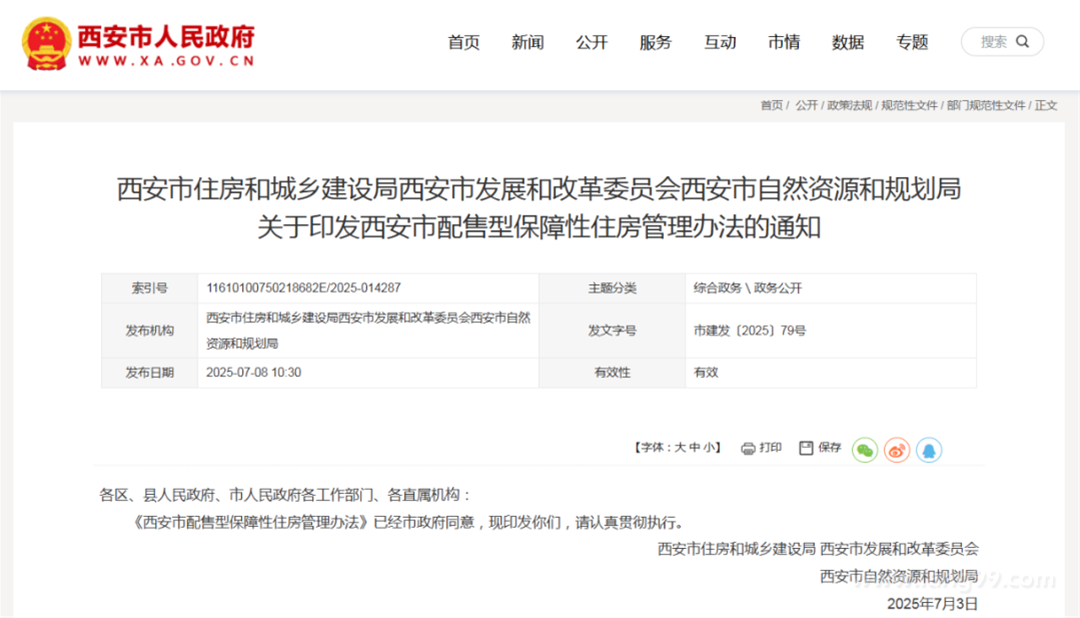Click the 索引号 label cell
Screen dimensions: 1080x618
tap(149, 288)
